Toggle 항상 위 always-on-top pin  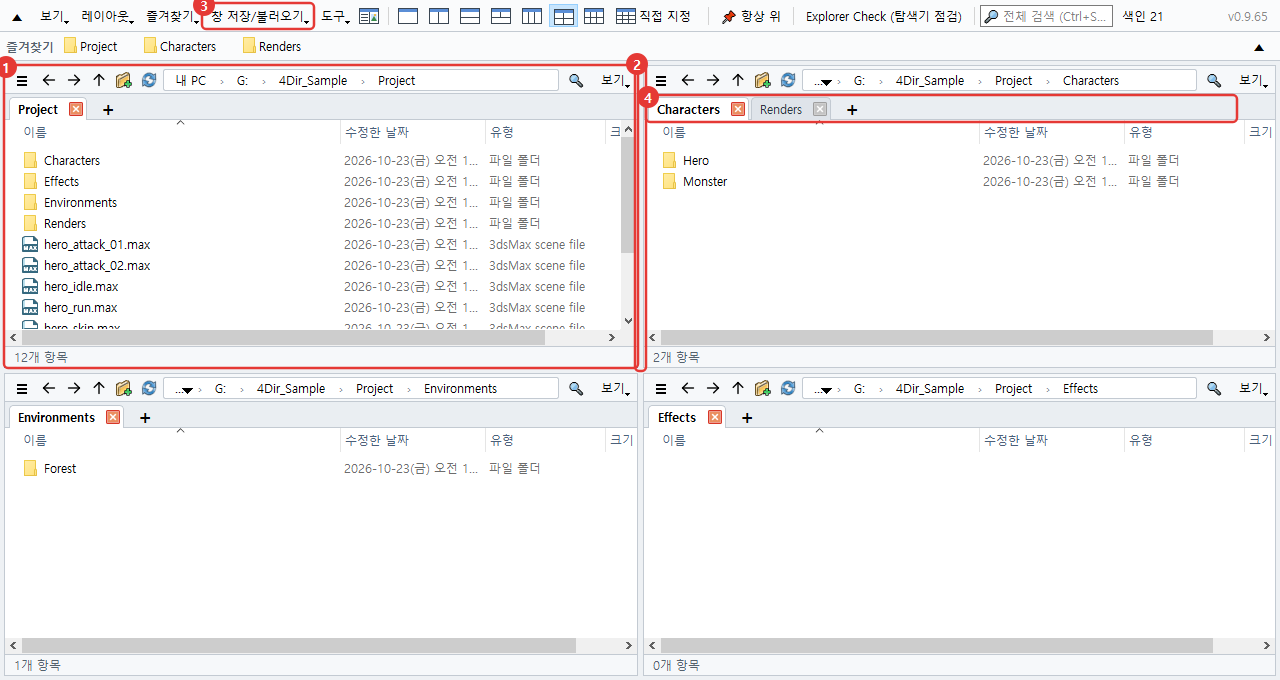pyautogui.click(x=750, y=16)
